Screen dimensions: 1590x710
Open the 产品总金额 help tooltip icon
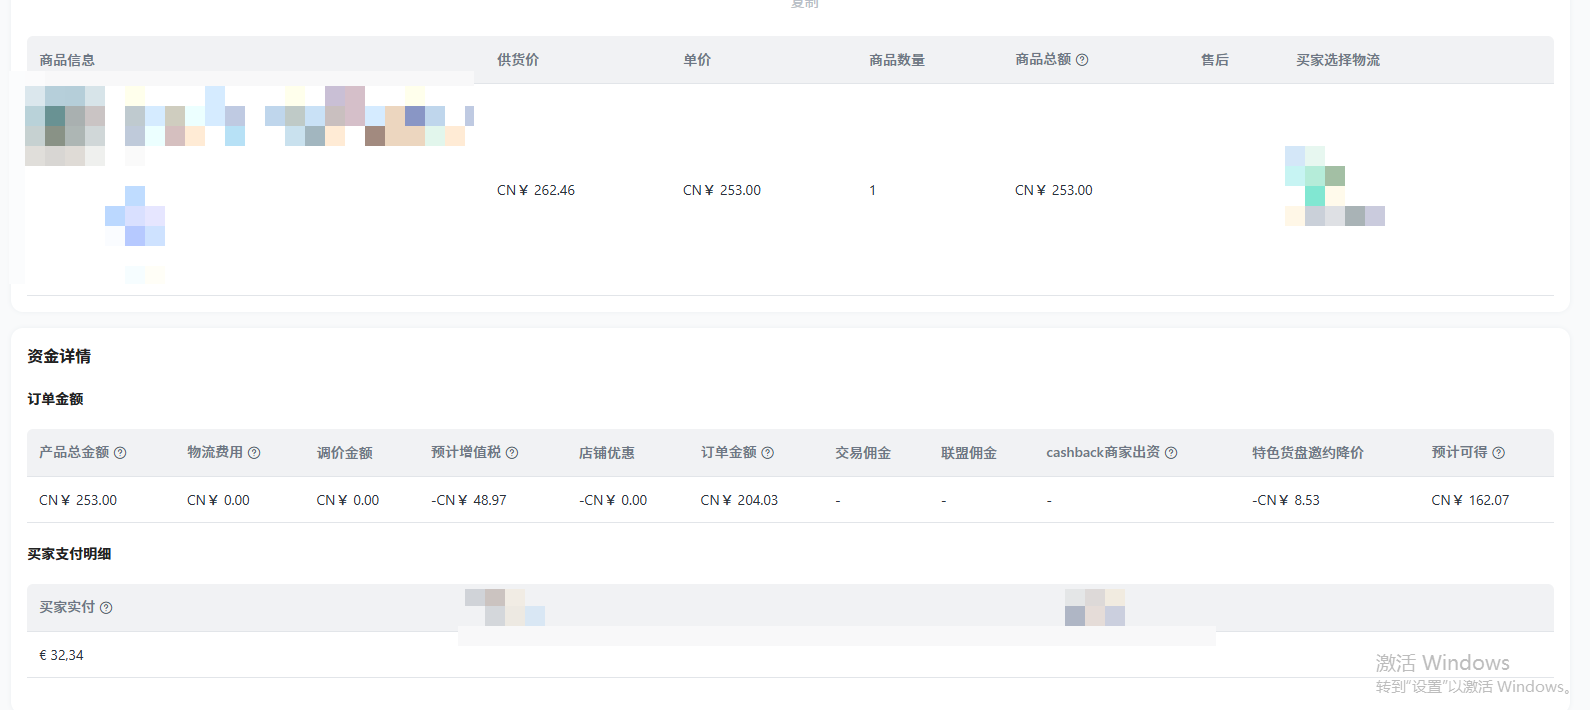120,453
